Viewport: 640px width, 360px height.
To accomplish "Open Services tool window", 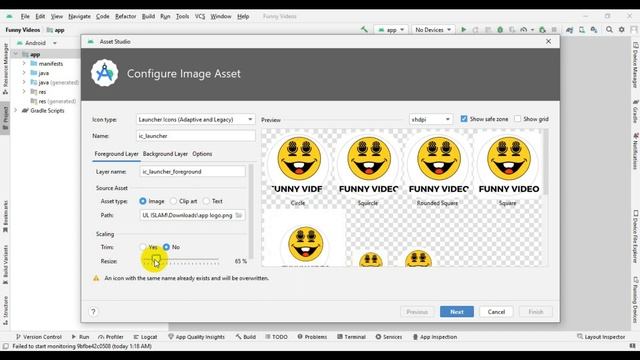I will point(389,337).
